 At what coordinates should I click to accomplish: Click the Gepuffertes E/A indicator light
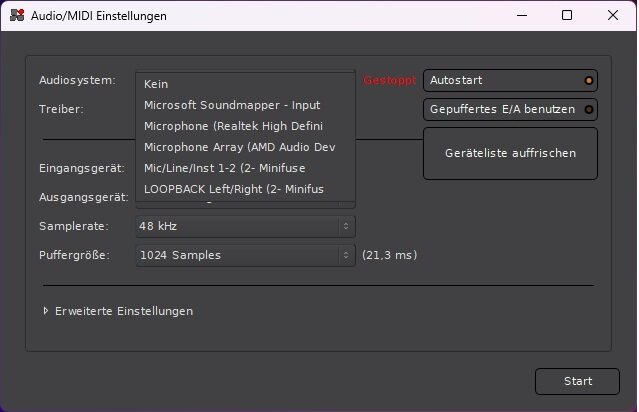588,109
